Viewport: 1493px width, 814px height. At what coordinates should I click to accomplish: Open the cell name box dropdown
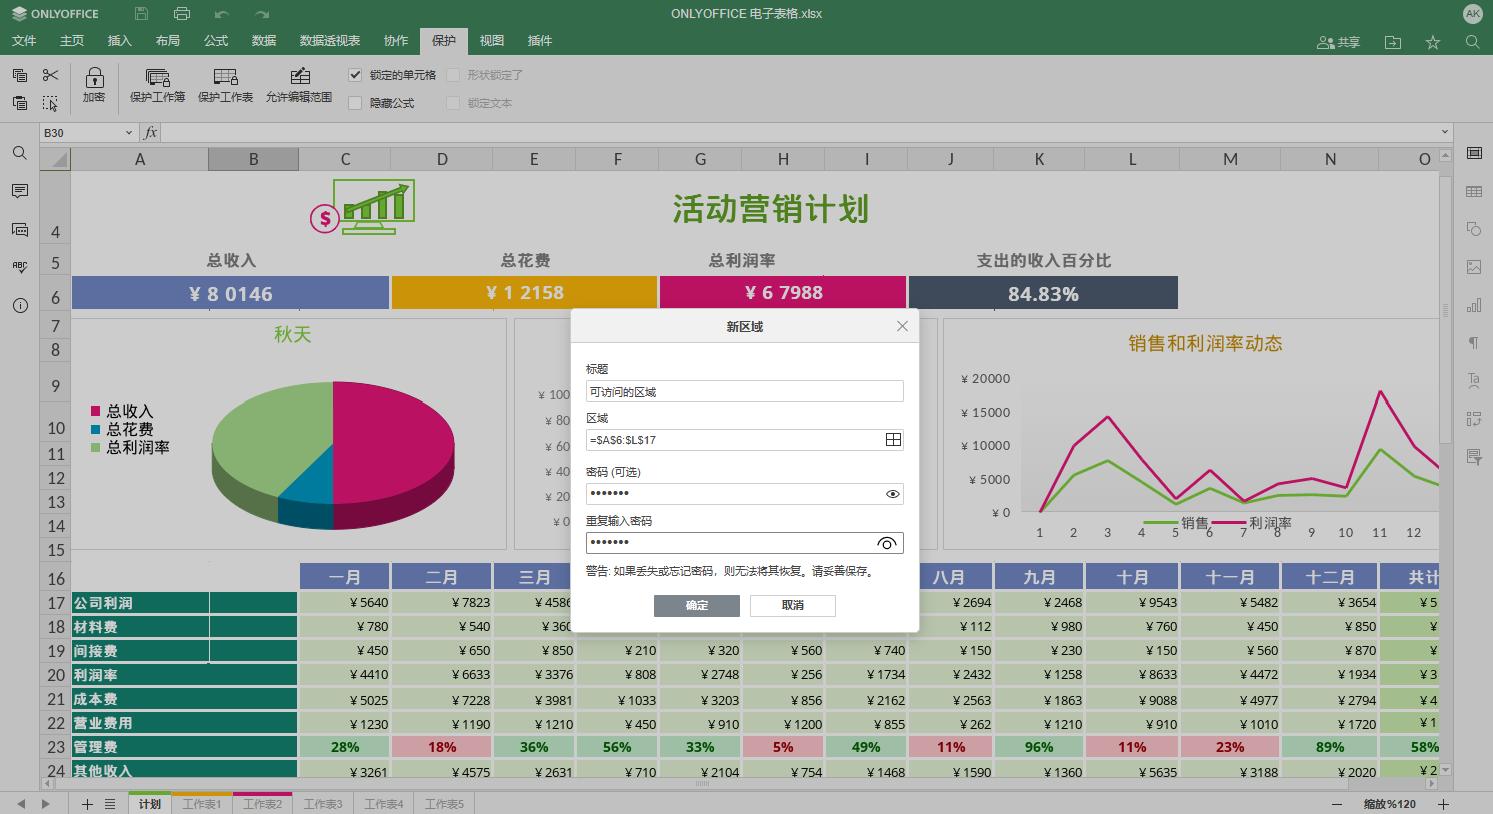coord(128,132)
